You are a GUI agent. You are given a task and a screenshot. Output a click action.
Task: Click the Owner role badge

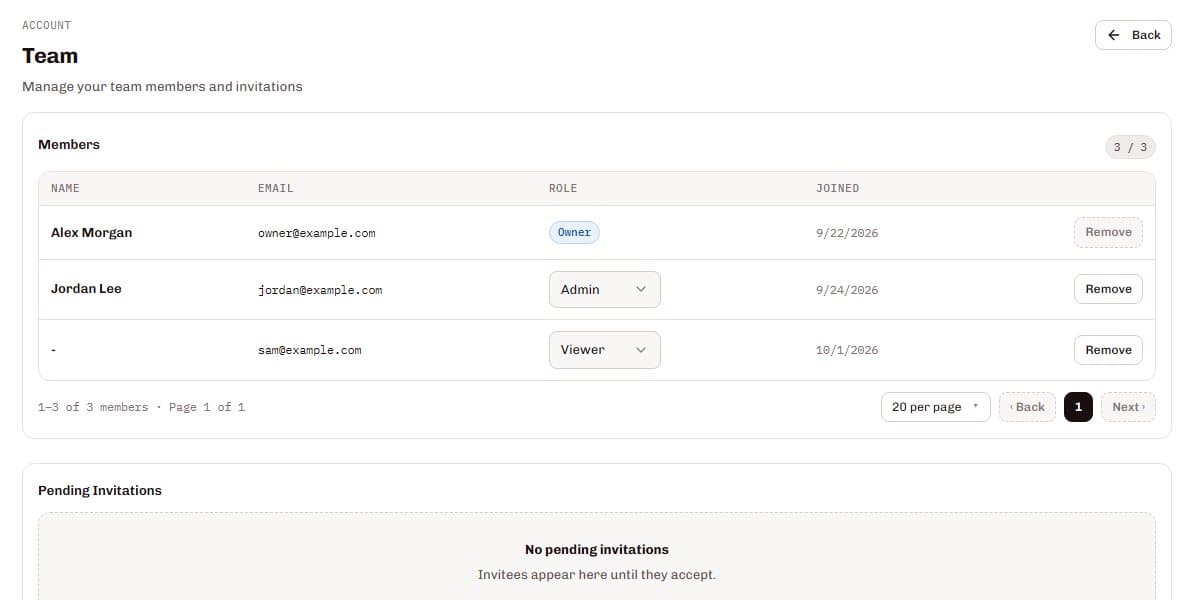[x=574, y=232]
